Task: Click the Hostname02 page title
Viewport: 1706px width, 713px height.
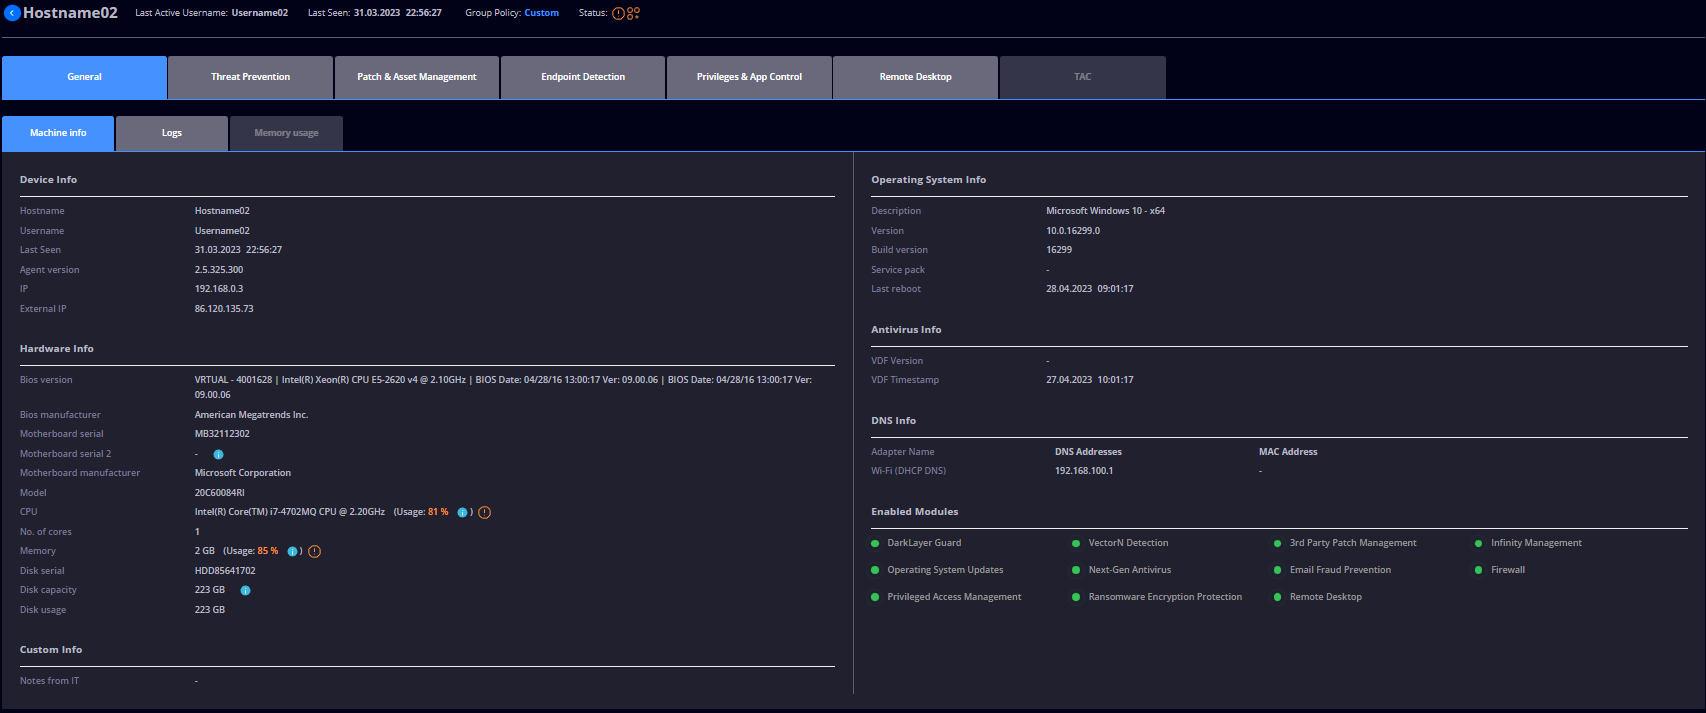Action: click(70, 13)
